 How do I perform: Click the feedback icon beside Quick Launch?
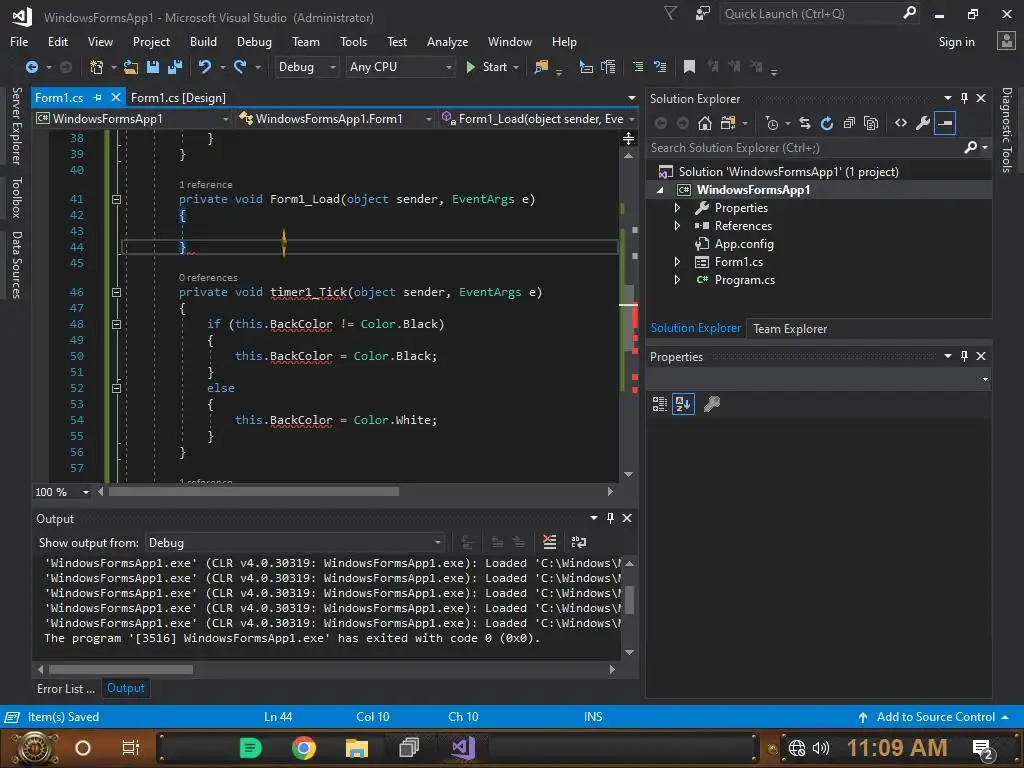(x=702, y=14)
